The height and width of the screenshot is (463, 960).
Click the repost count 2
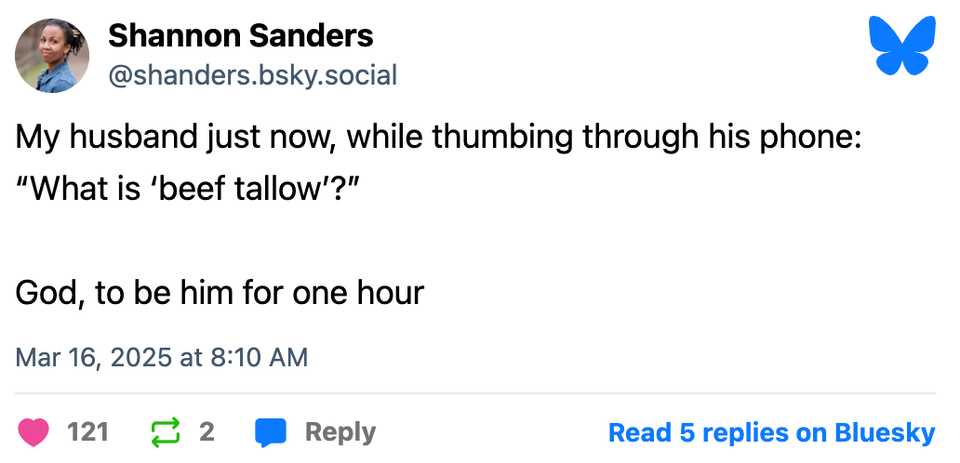pyautogui.click(x=207, y=432)
